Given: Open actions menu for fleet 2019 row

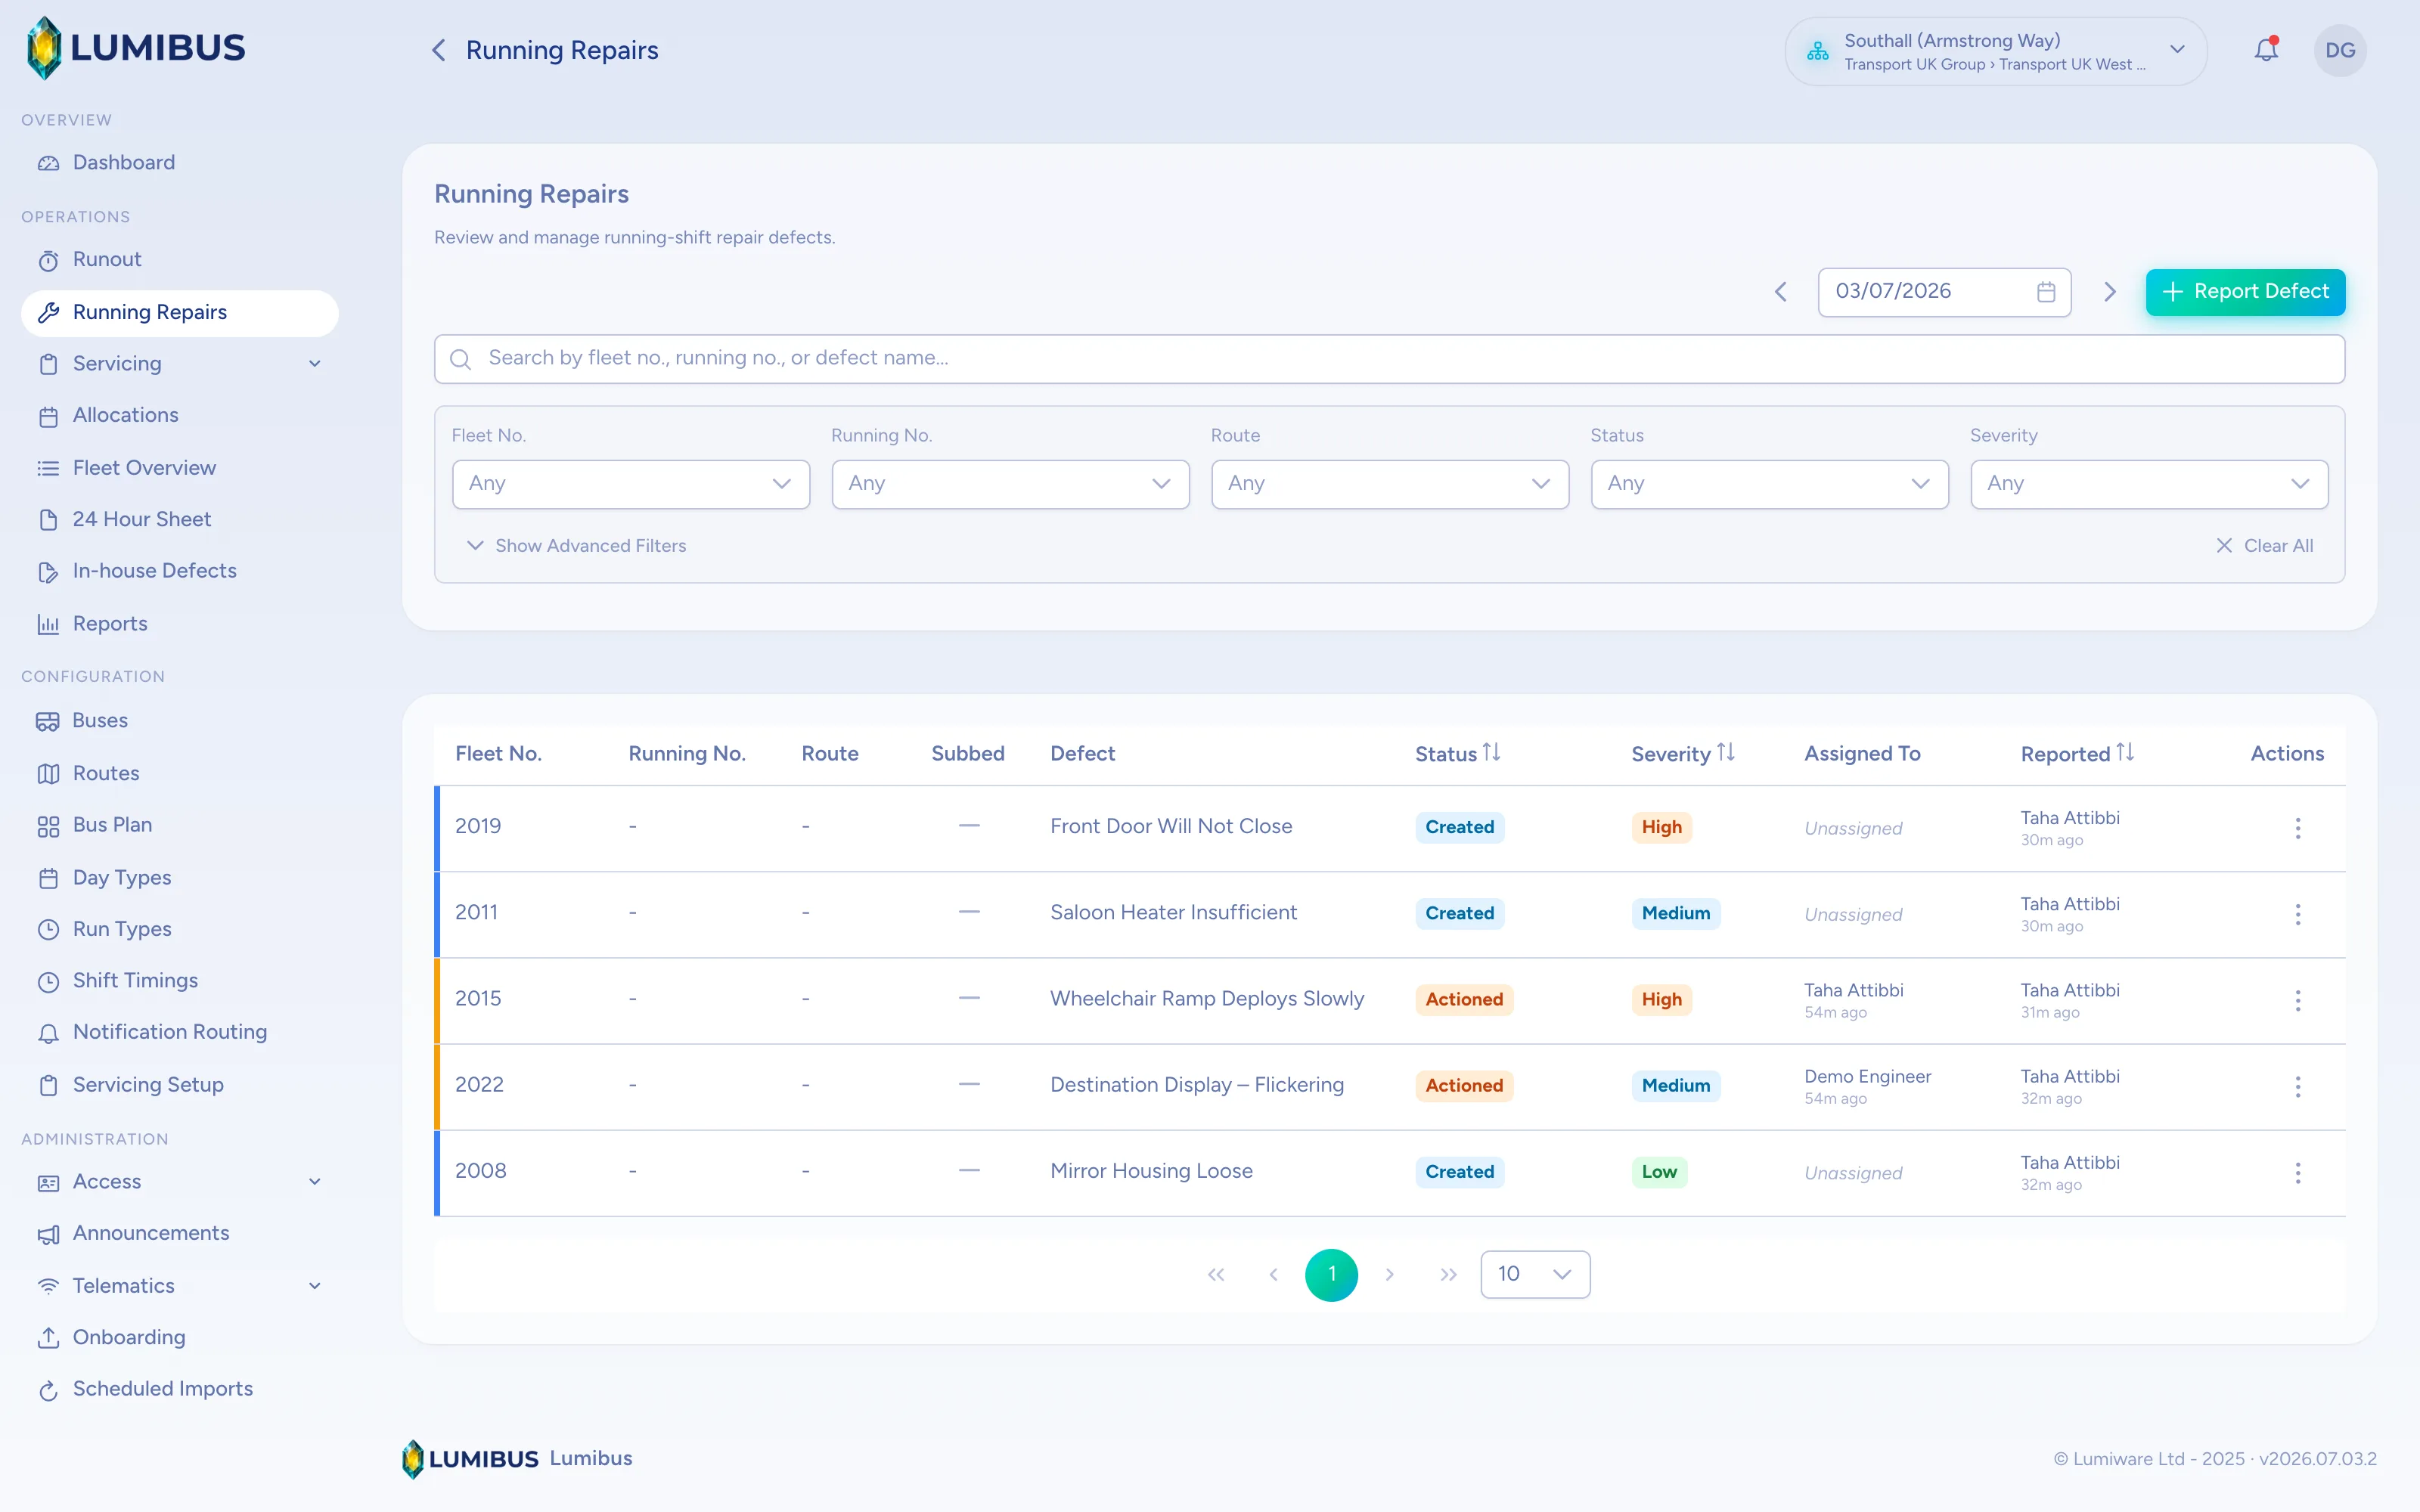Looking at the screenshot, I should pyautogui.click(x=2298, y=828).
